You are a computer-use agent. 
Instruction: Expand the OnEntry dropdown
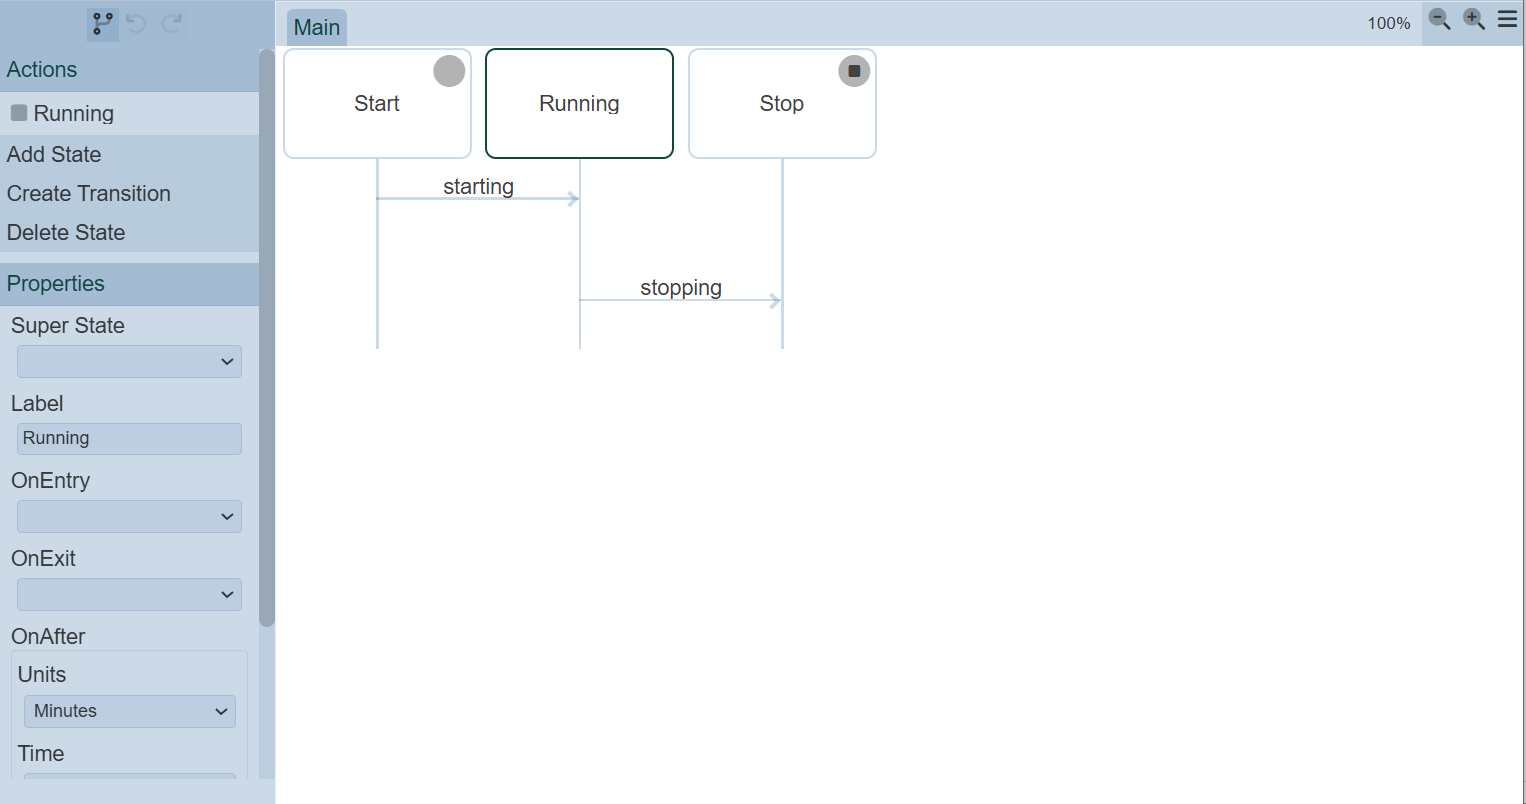[129, 517]
